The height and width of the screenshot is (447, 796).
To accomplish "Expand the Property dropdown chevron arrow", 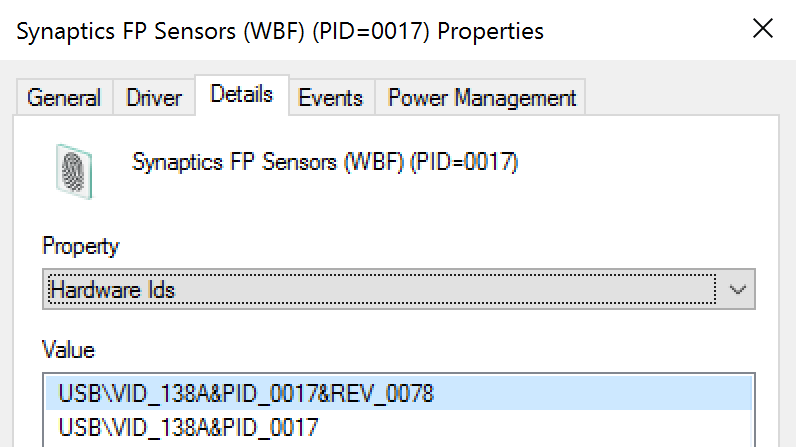I will (738, 290).
